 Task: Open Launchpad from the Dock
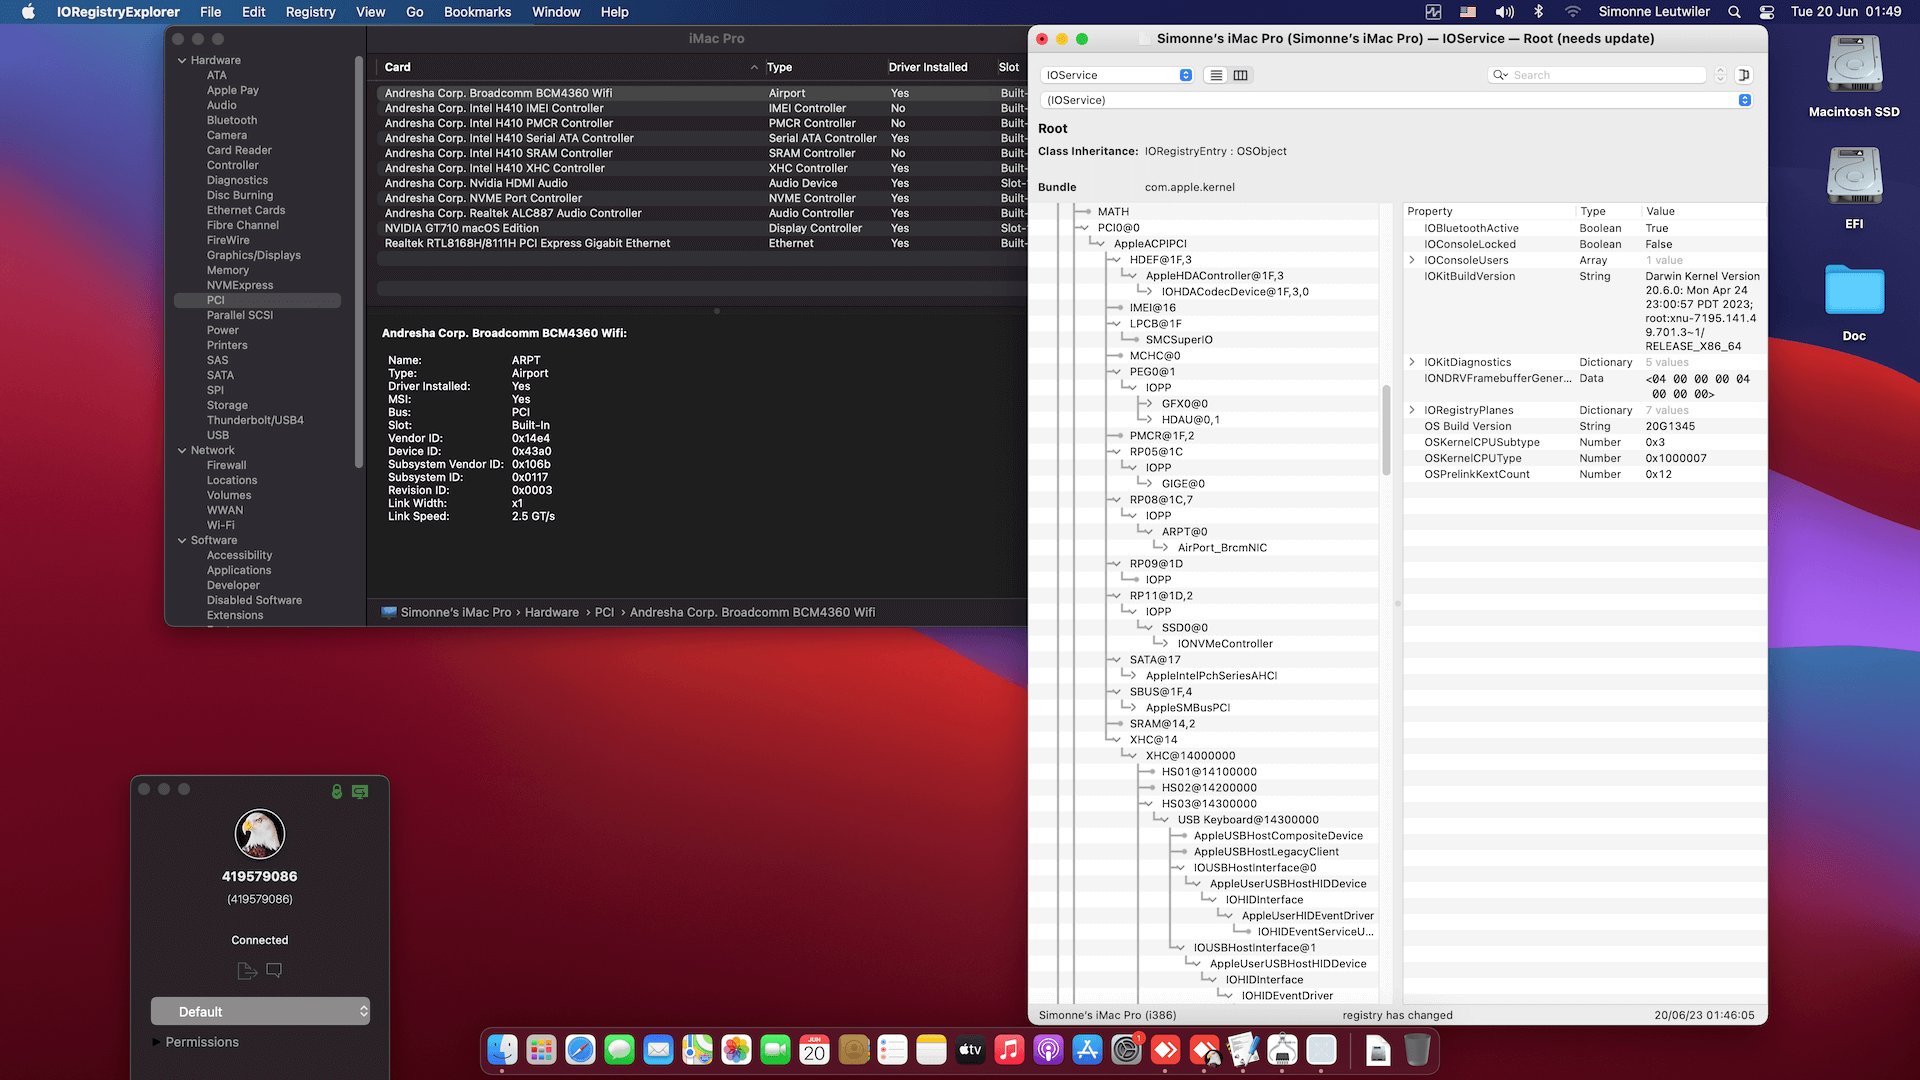(541, 1050)
